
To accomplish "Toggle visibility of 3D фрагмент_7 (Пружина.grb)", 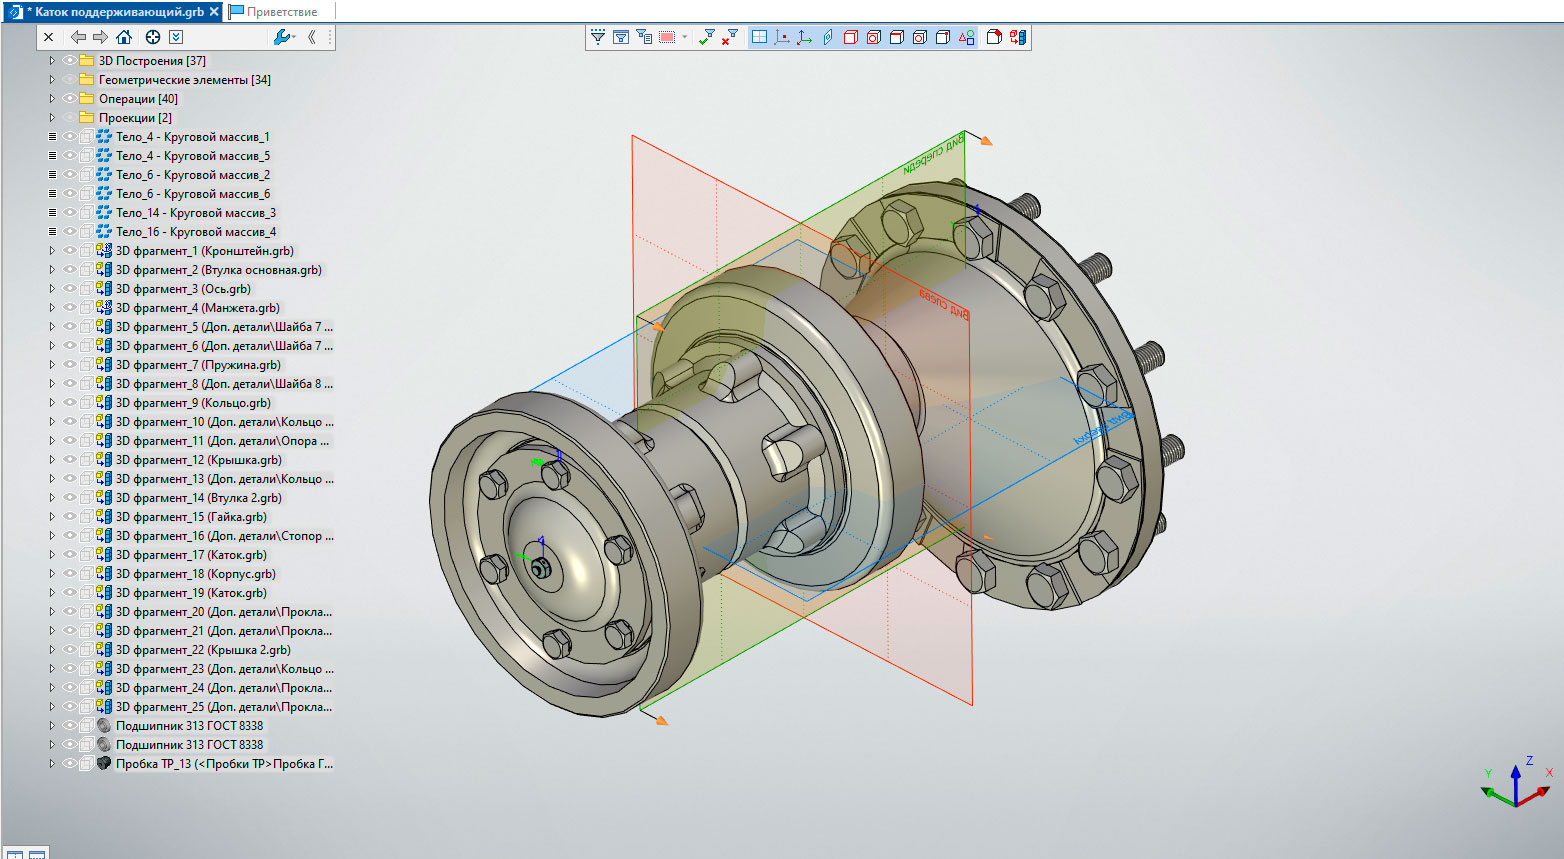I will [x=69, y=365].
